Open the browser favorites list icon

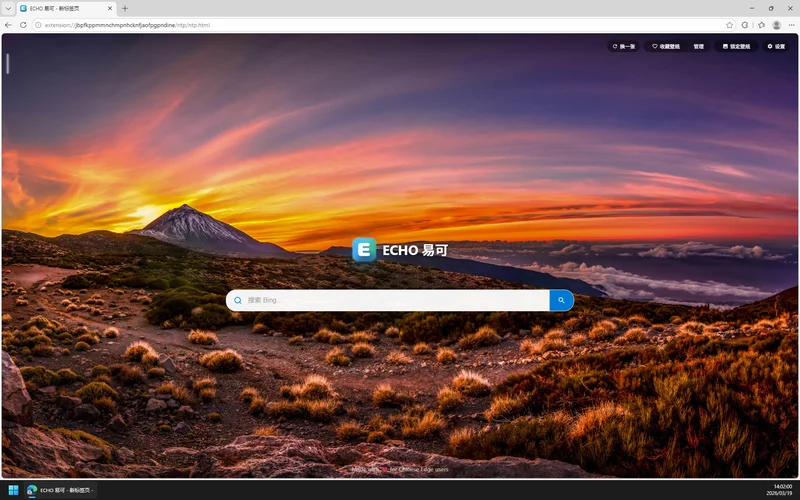761,25
